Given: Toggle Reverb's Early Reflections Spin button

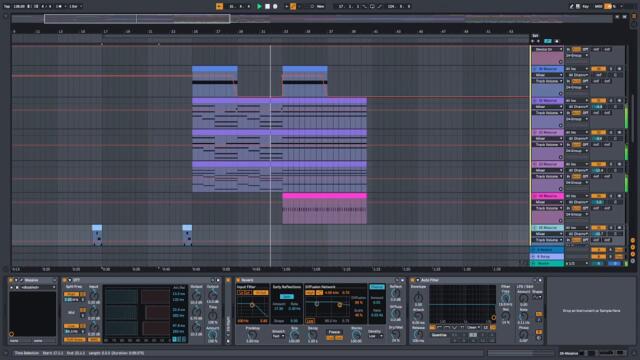Looking at the screenshot, I should 287,297.
